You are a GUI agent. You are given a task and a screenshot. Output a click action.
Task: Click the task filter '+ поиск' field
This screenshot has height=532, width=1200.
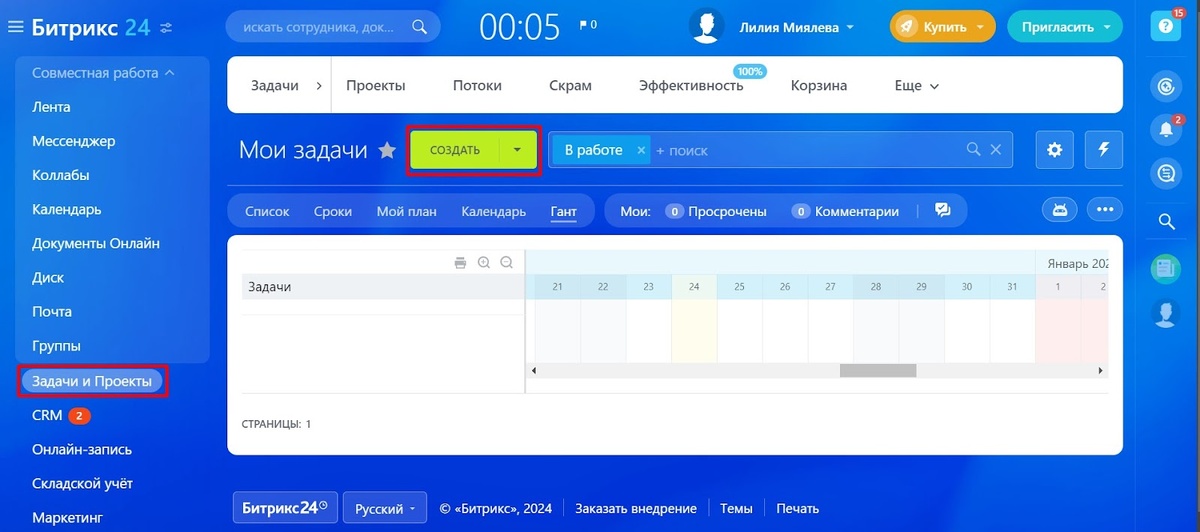point(806,150)
